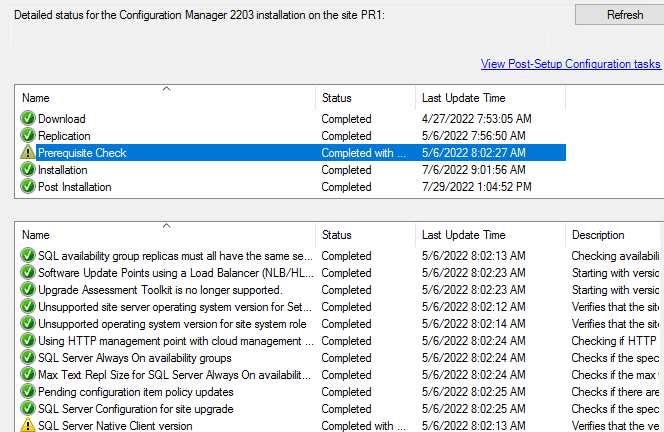Select the Post Installation phase row
Screen dimensions: 664x432
[x=293, y=186]
